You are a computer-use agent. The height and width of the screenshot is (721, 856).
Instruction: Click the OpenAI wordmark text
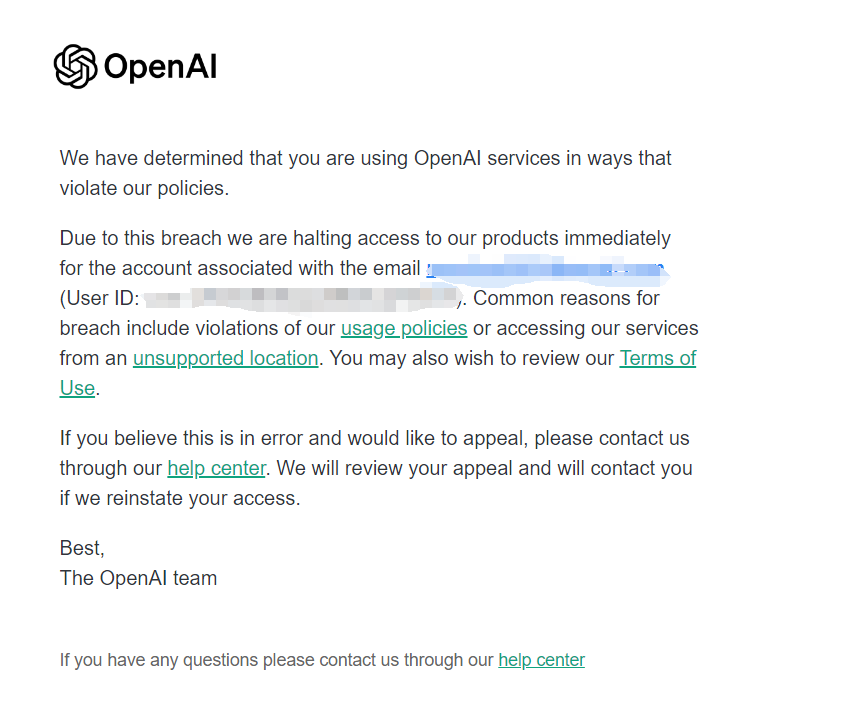click(160, 67)
